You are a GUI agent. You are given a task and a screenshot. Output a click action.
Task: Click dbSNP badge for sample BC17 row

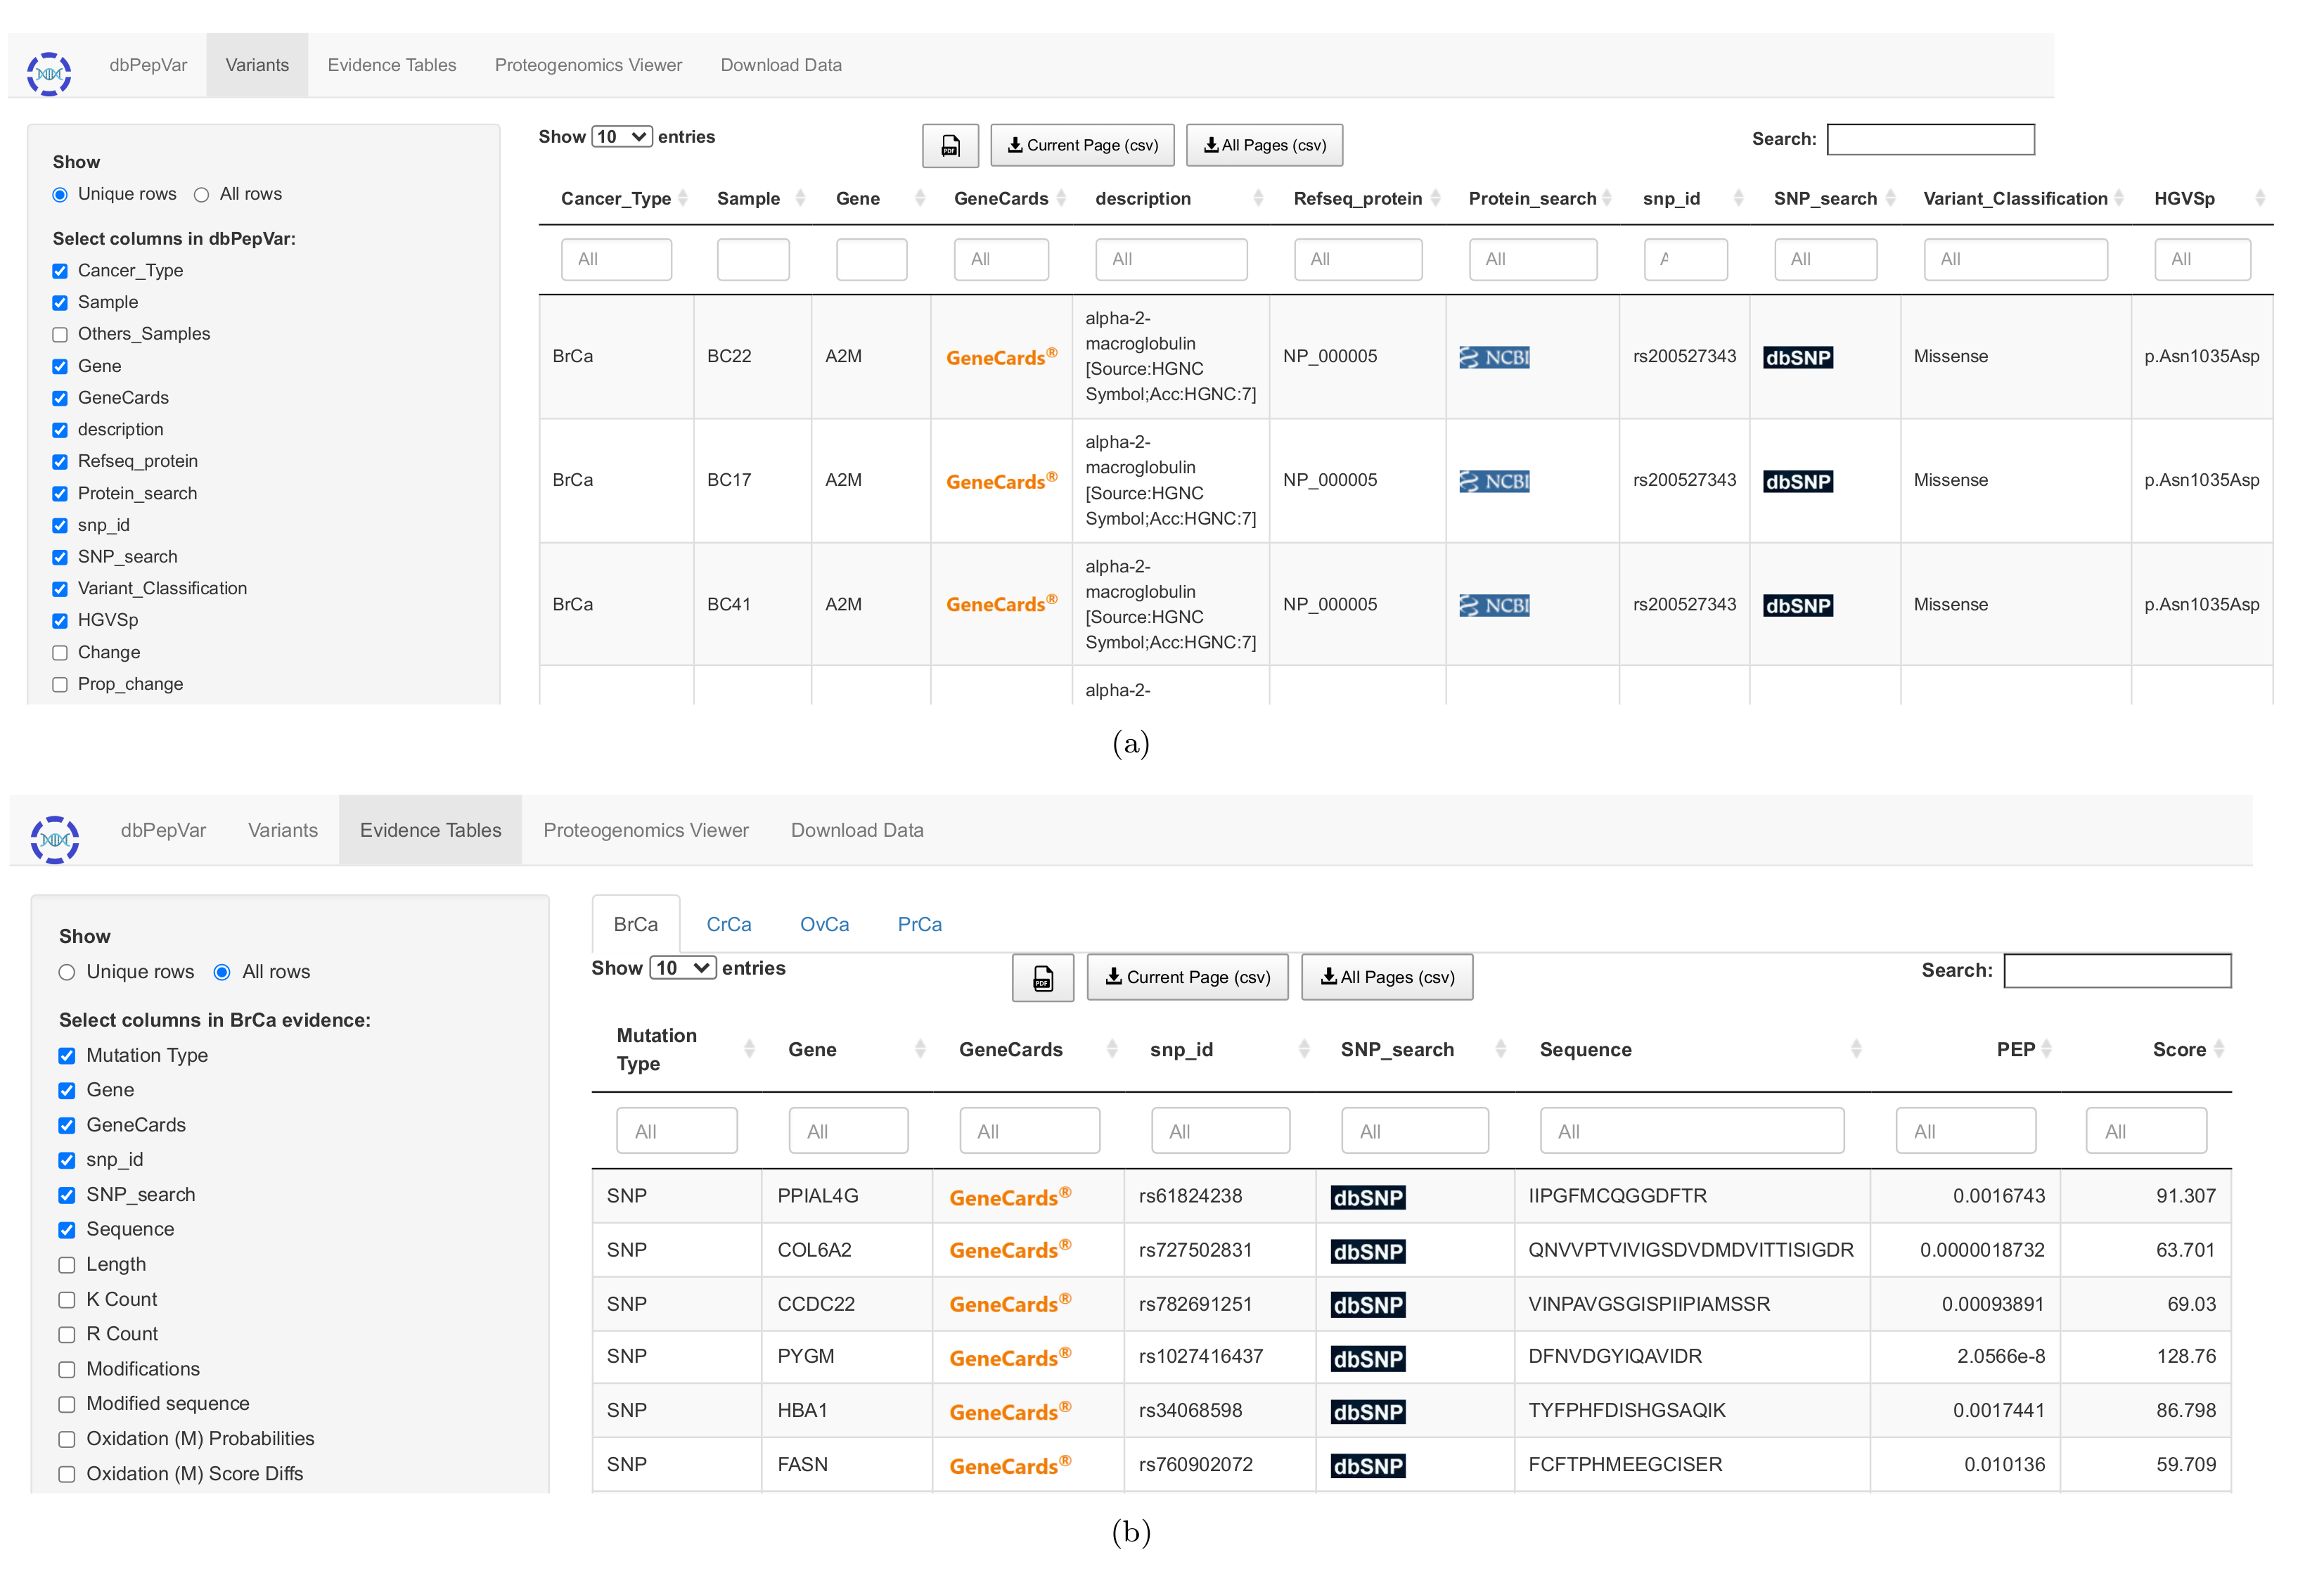pos(1797,481)
